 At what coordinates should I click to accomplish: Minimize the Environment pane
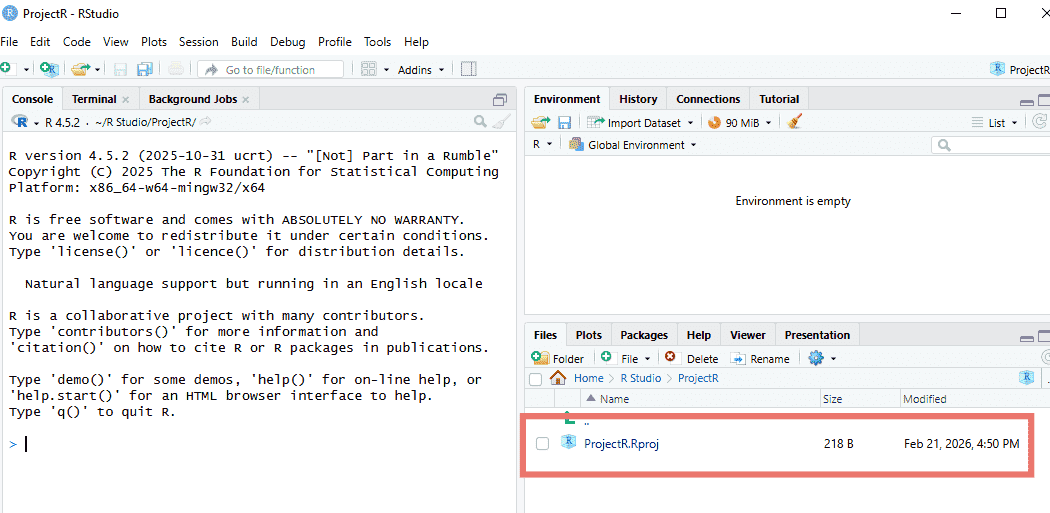click(x=1026, y=102)
